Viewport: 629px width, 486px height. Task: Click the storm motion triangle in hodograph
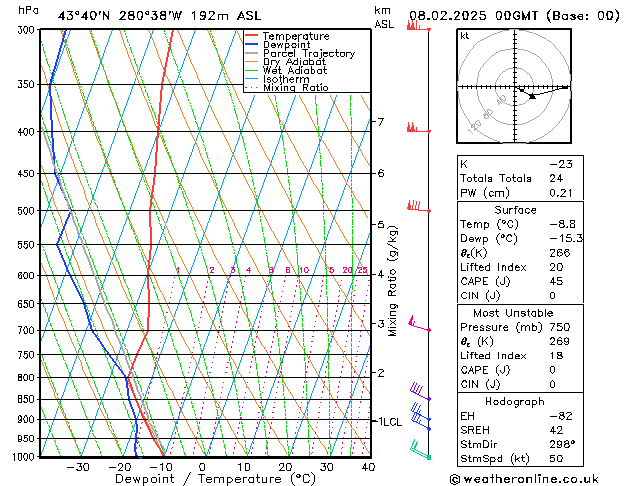pos(532,96)
